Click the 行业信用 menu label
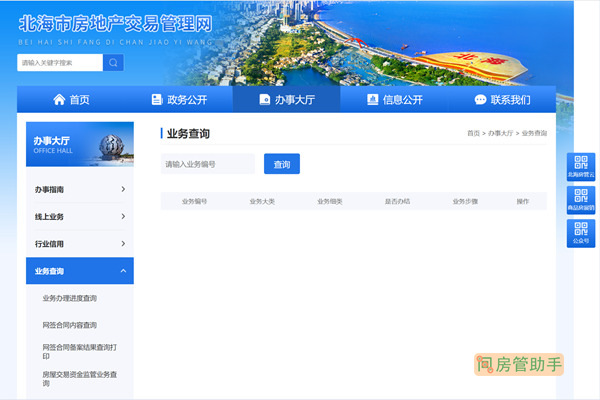 click(x=49, y=244)
